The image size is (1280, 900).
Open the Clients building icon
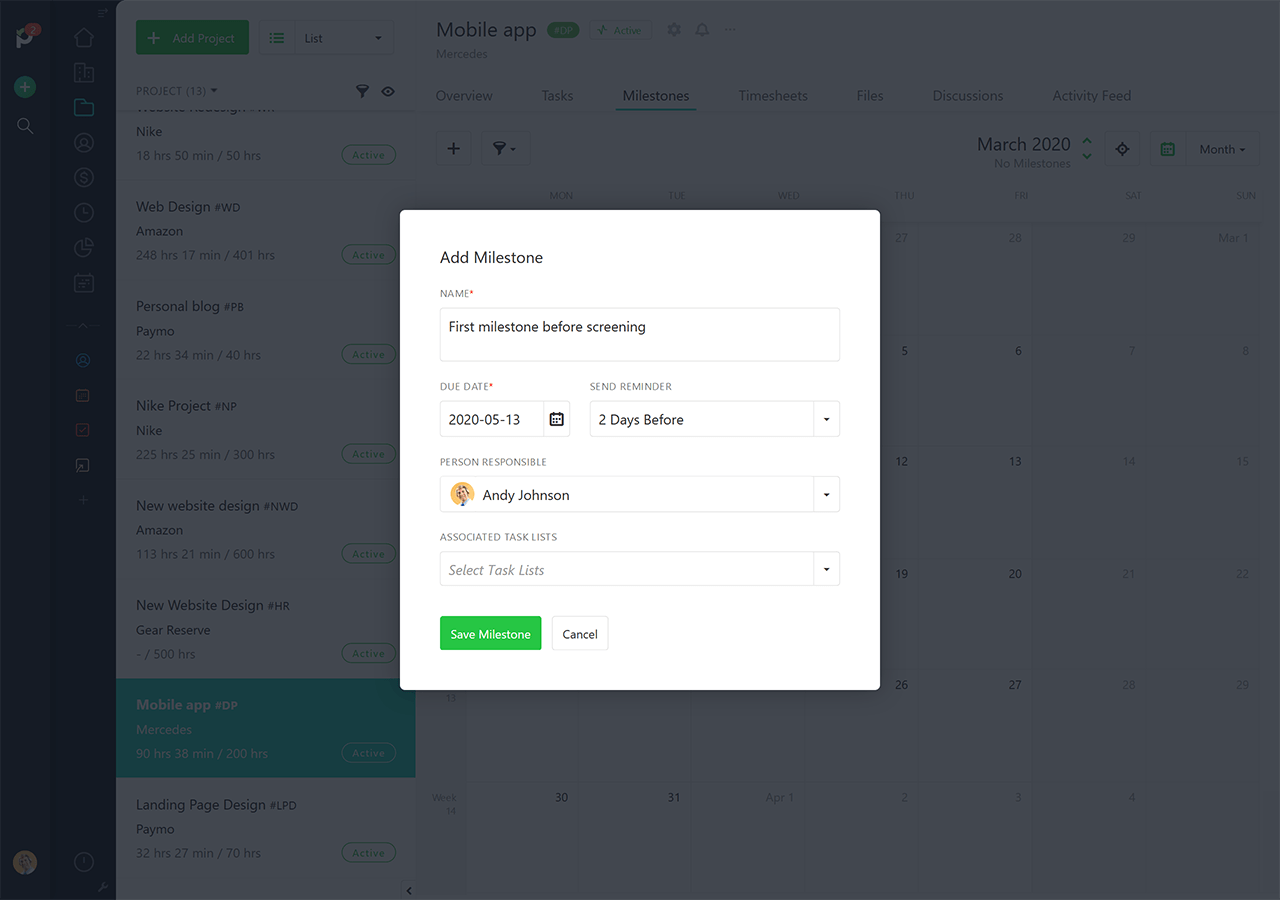[x=84, y=73]
